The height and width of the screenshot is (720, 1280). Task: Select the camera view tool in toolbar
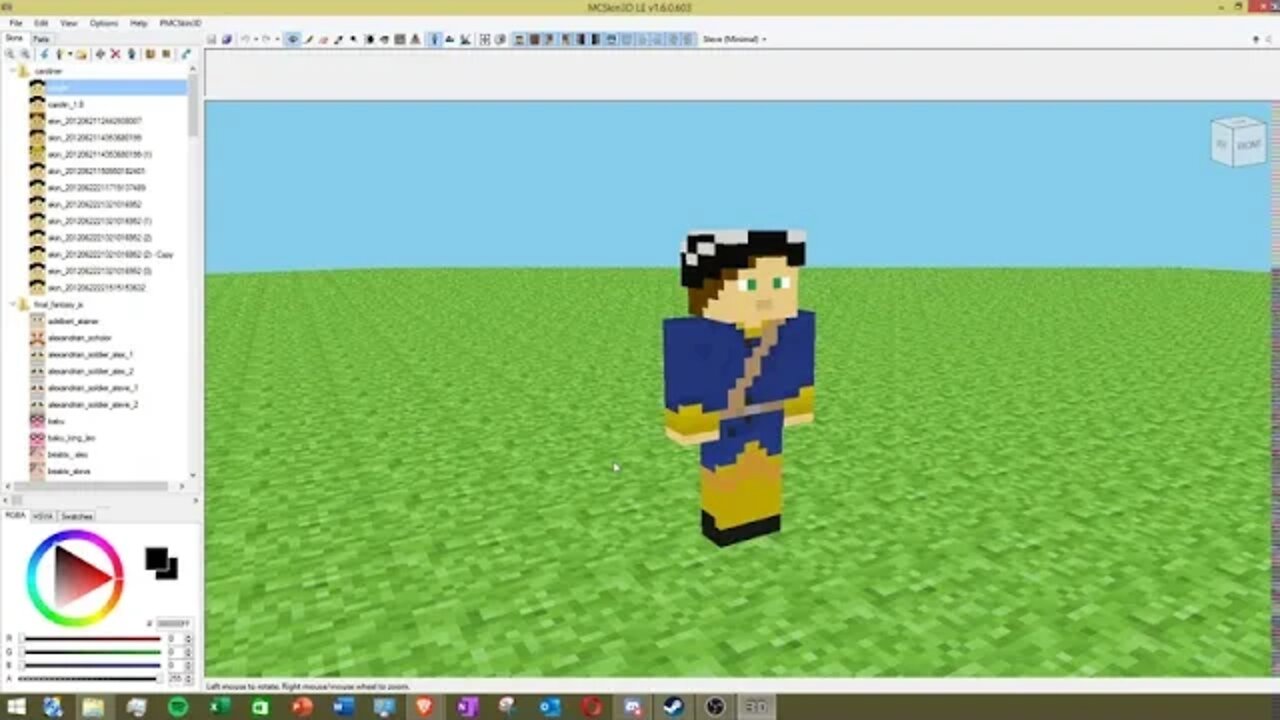[293, 39]
